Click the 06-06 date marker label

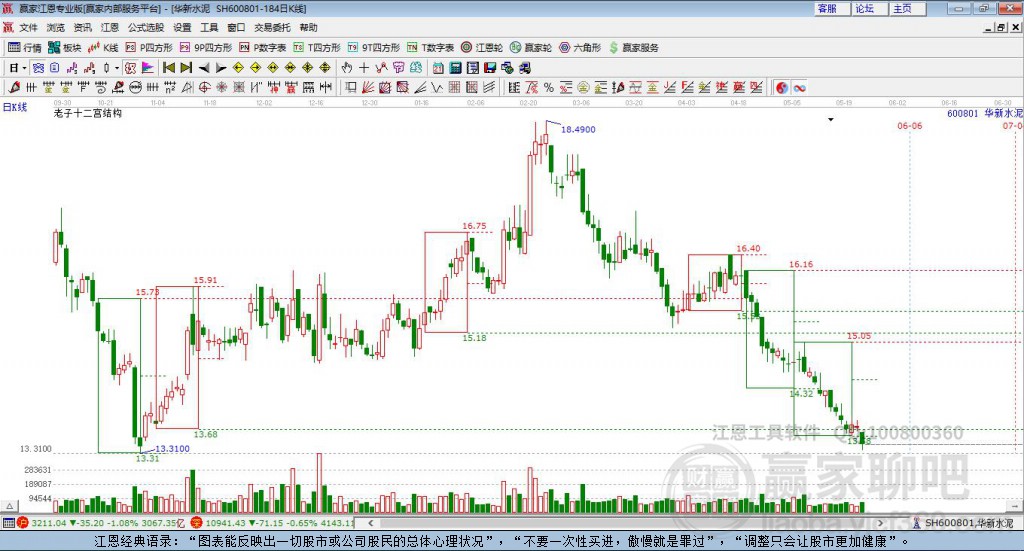coord(910,125)
